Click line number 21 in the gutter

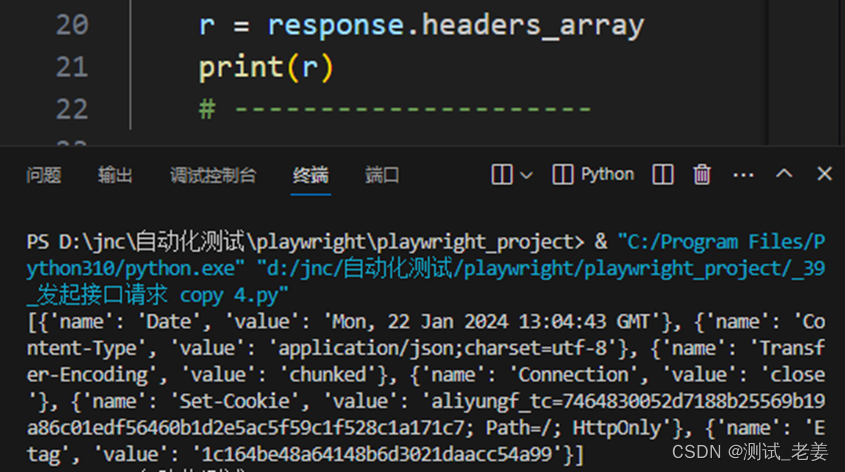[72, 67]
